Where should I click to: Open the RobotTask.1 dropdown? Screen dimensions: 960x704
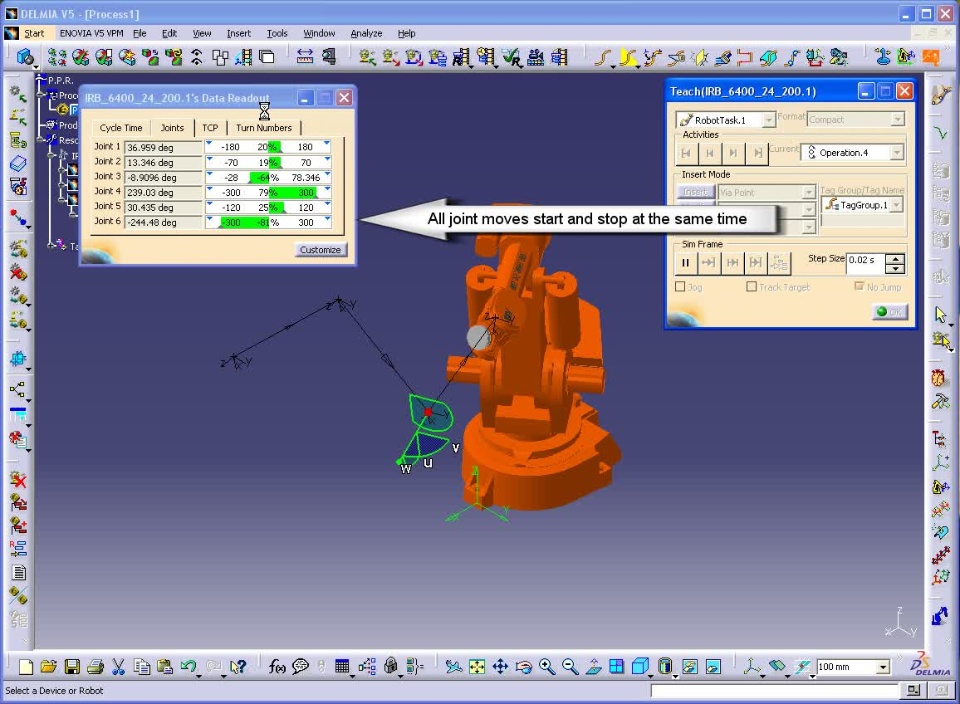pyautogui.click(x=768, y=120)
